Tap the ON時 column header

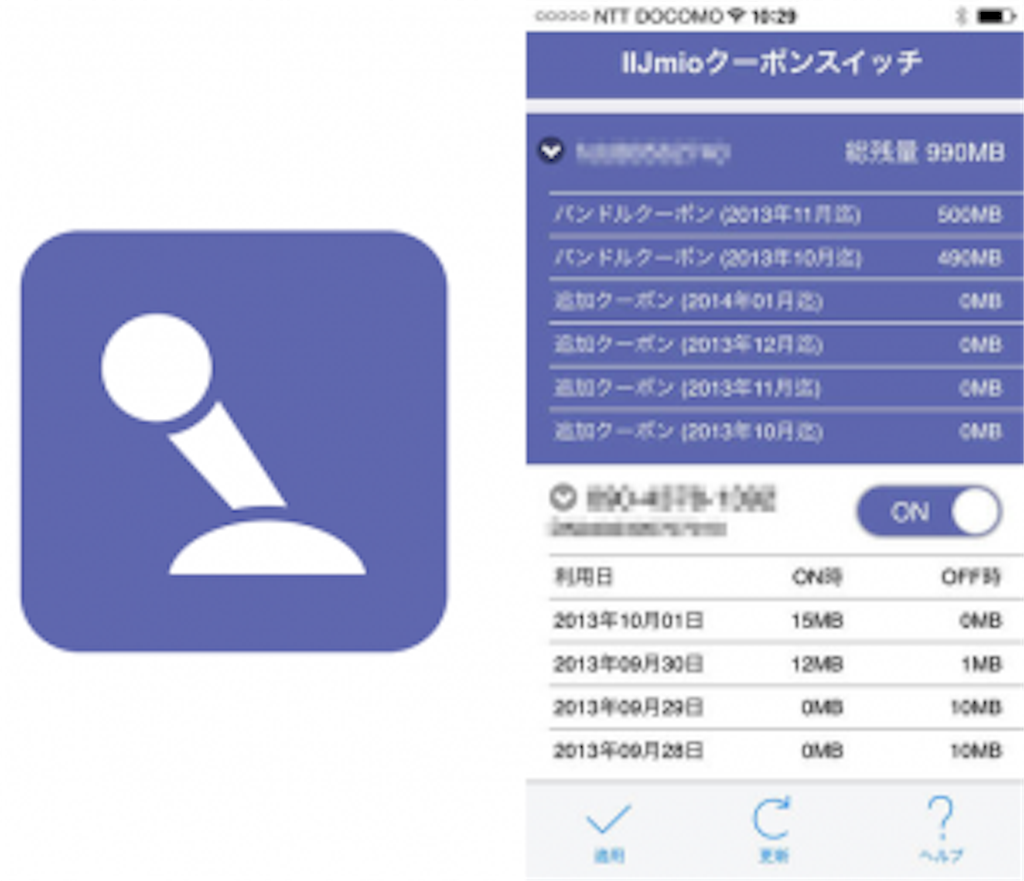point(817,577)
